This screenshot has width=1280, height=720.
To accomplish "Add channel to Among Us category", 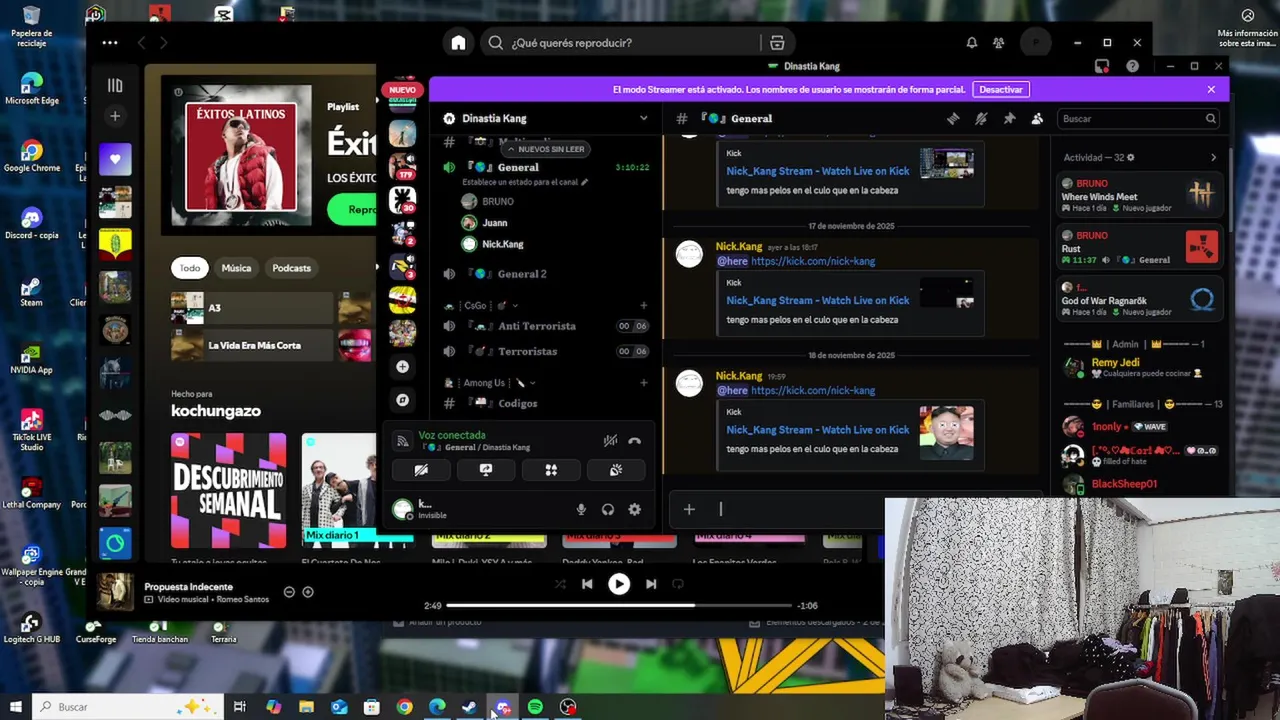I will pos(643,383).
